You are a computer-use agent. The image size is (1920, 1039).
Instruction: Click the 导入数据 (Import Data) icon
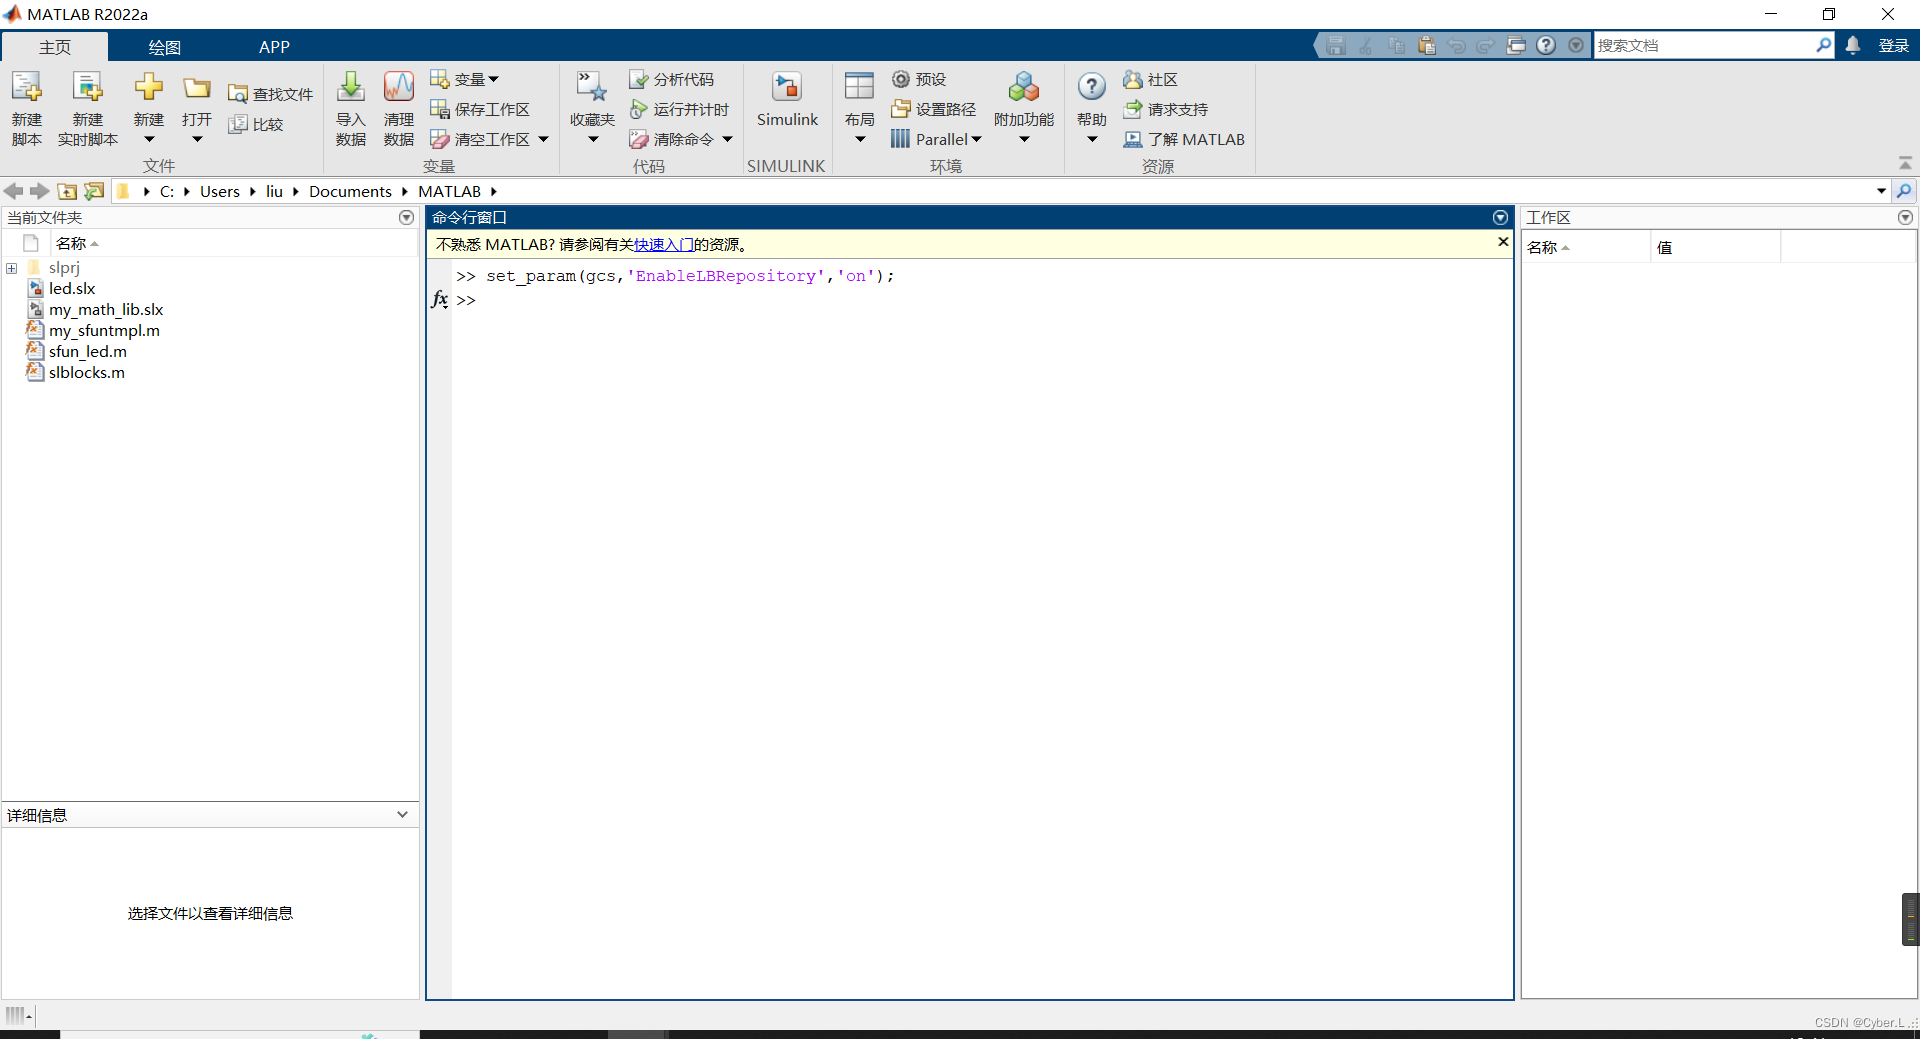pyautogui.click(x=351, y=88)
